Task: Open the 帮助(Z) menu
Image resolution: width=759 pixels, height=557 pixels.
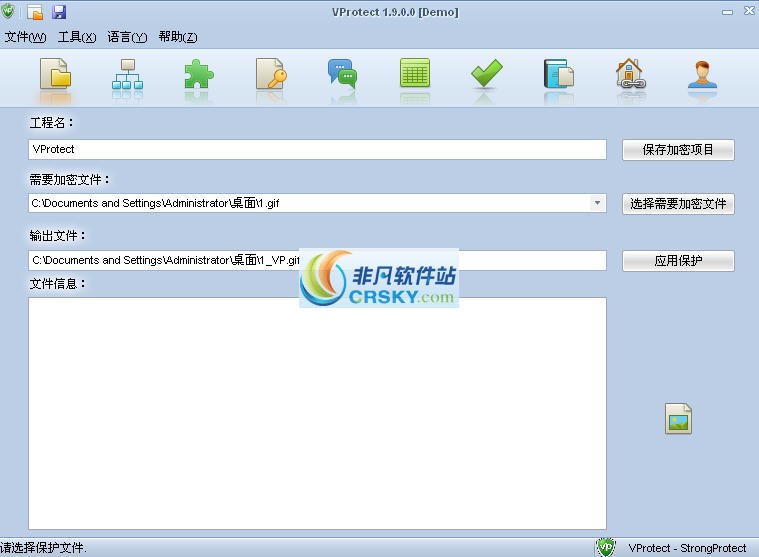Action: point(178,37)
